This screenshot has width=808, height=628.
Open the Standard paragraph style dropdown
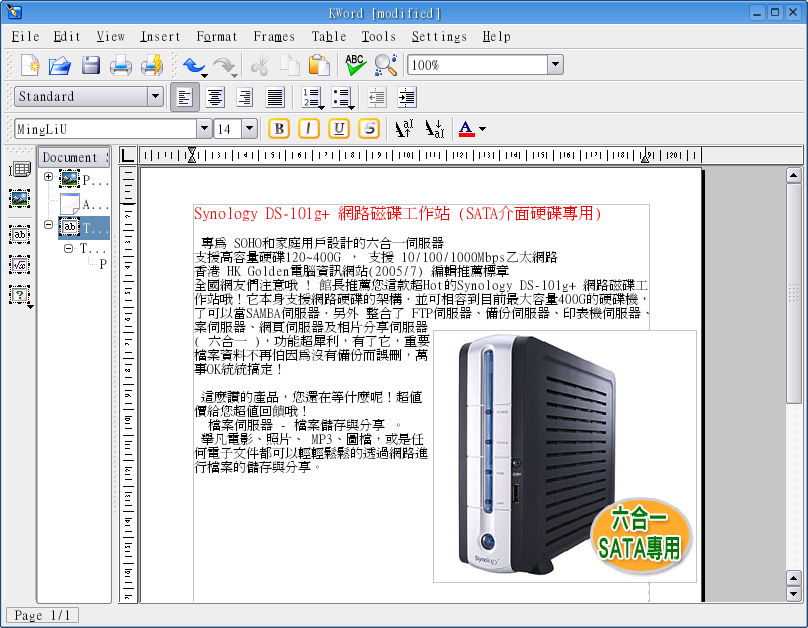(x=155, y=97)
